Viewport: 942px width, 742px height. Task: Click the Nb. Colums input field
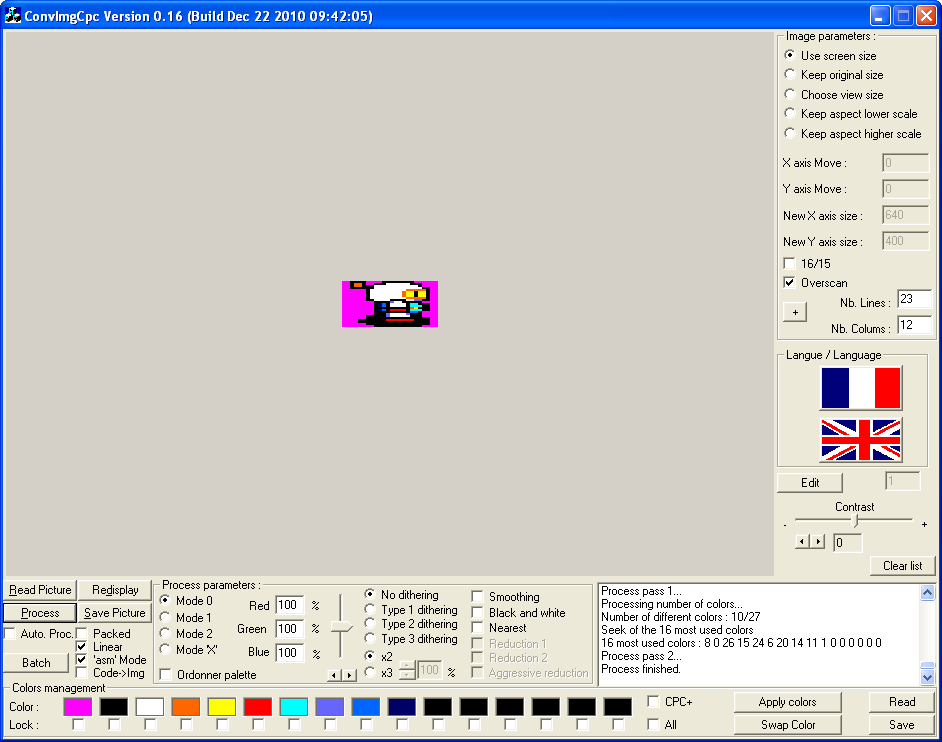(914, 325)
